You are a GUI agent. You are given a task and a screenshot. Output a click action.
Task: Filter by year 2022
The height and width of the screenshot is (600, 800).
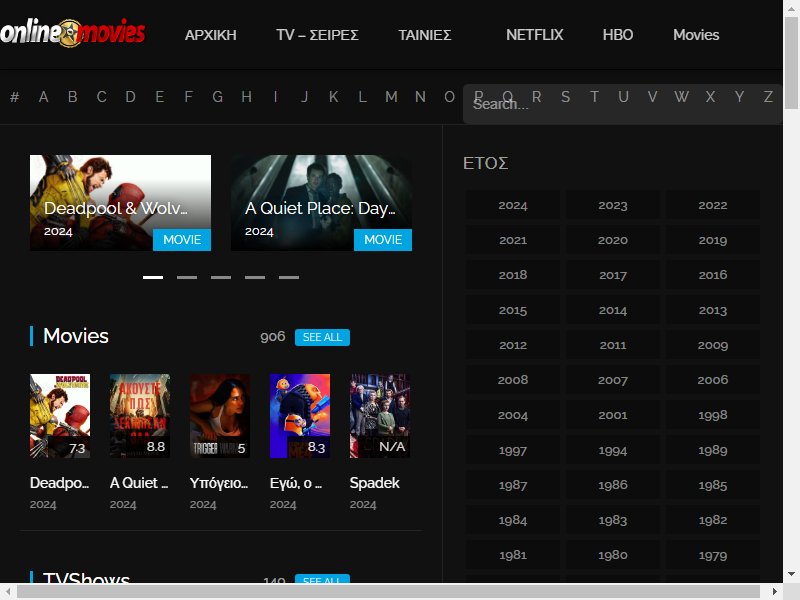(713, 205)
